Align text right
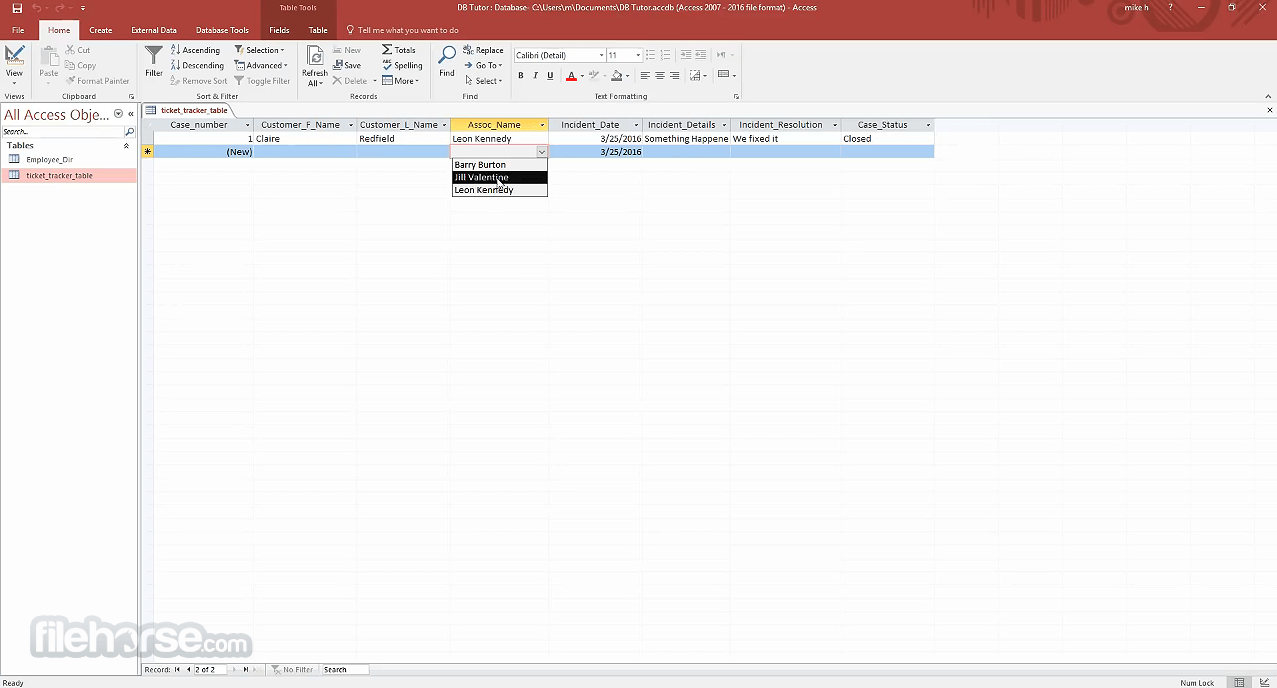The width and height of the screenshot is (1277, 688). [x=674, y=75]
